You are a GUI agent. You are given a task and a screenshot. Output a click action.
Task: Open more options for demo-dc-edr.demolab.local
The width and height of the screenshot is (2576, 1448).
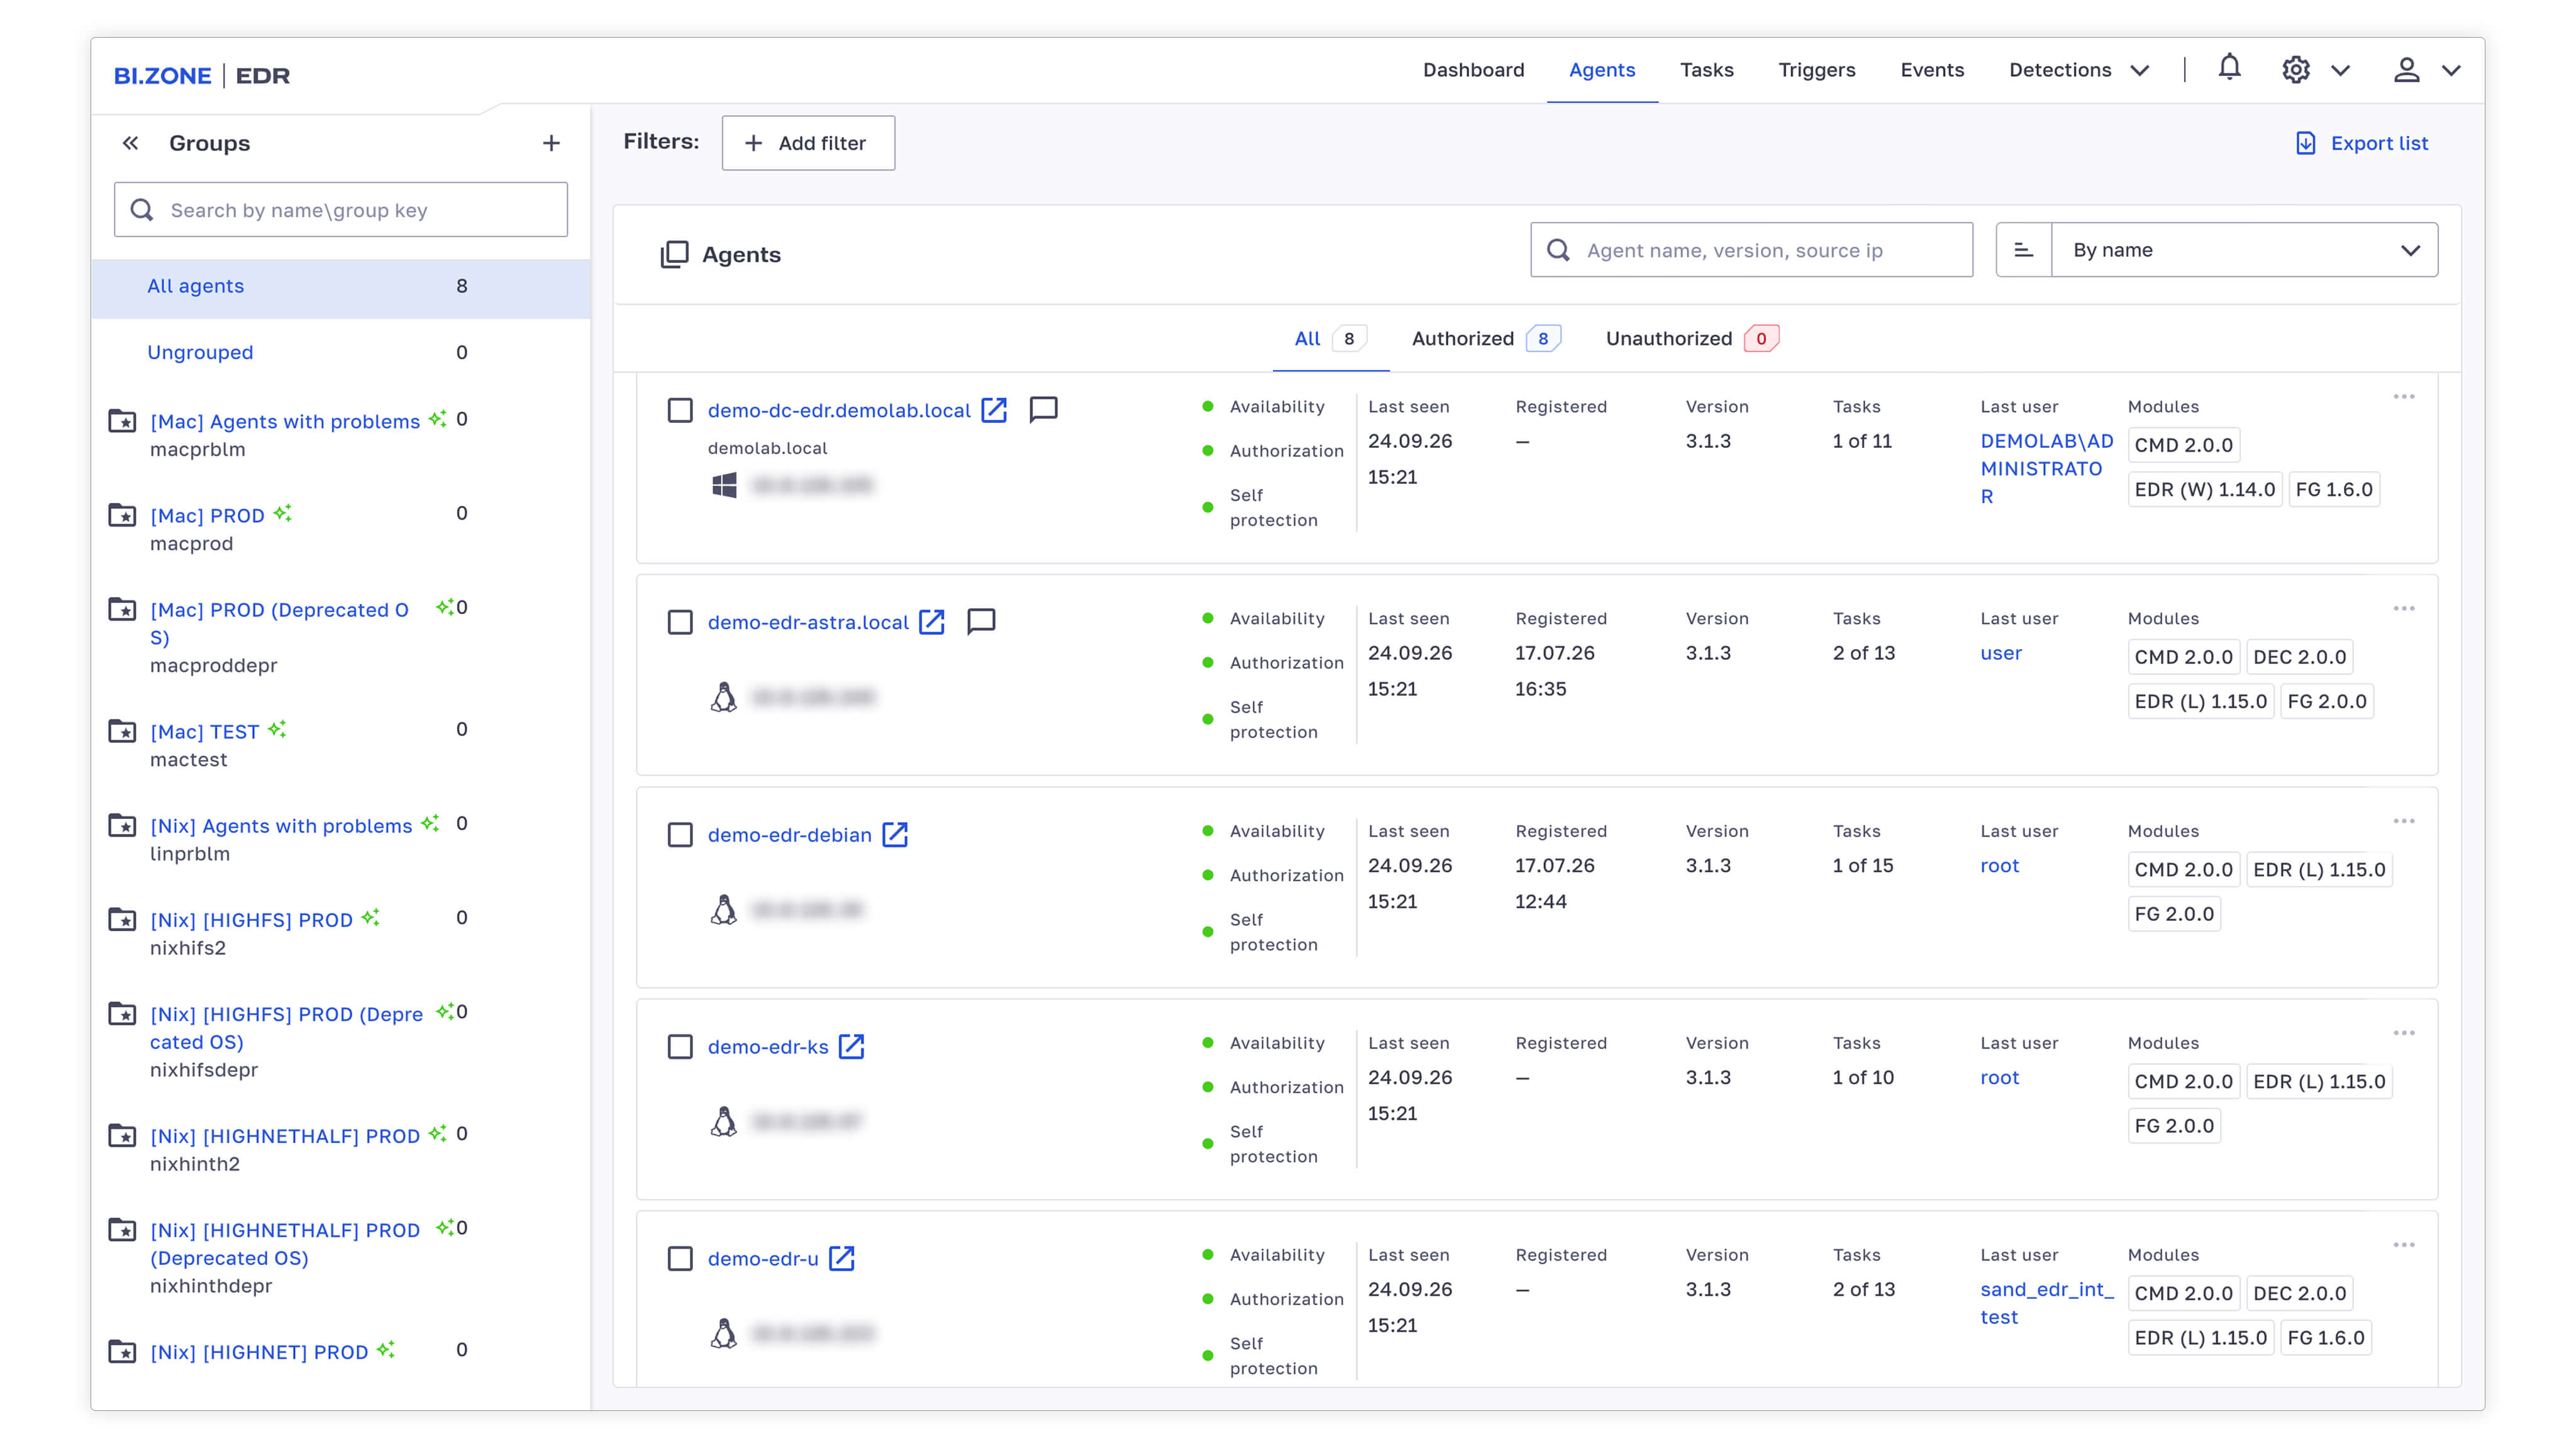click(2404, 397)
